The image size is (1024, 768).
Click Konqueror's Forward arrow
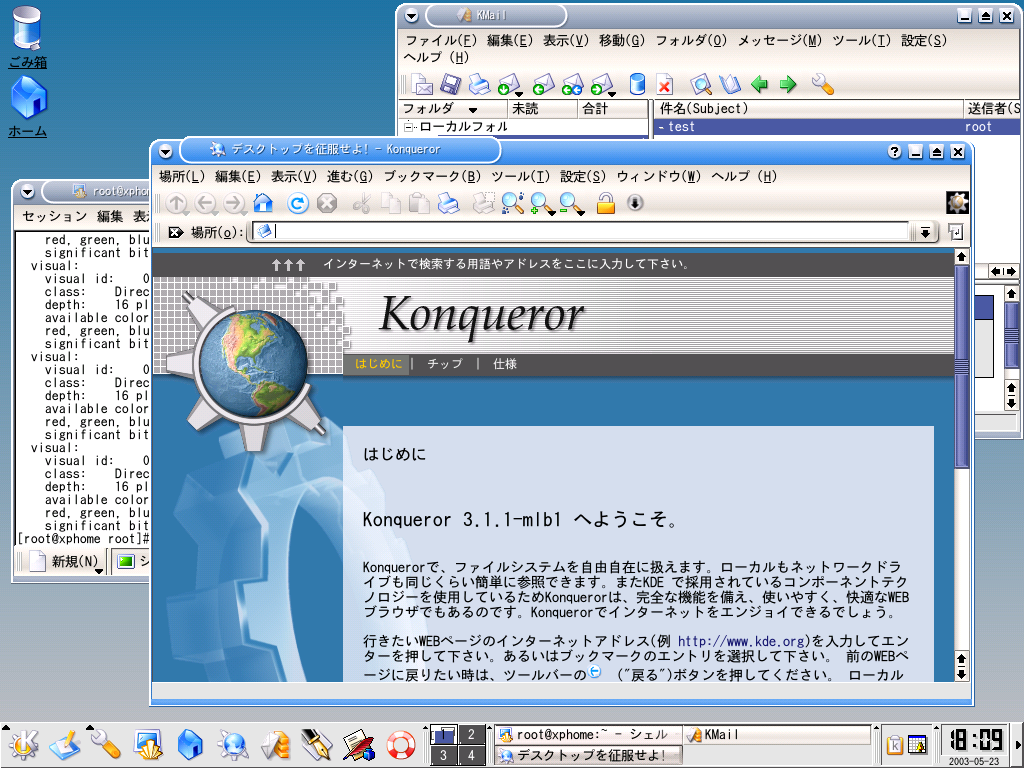pyautogui.click(x=234, y=204)
